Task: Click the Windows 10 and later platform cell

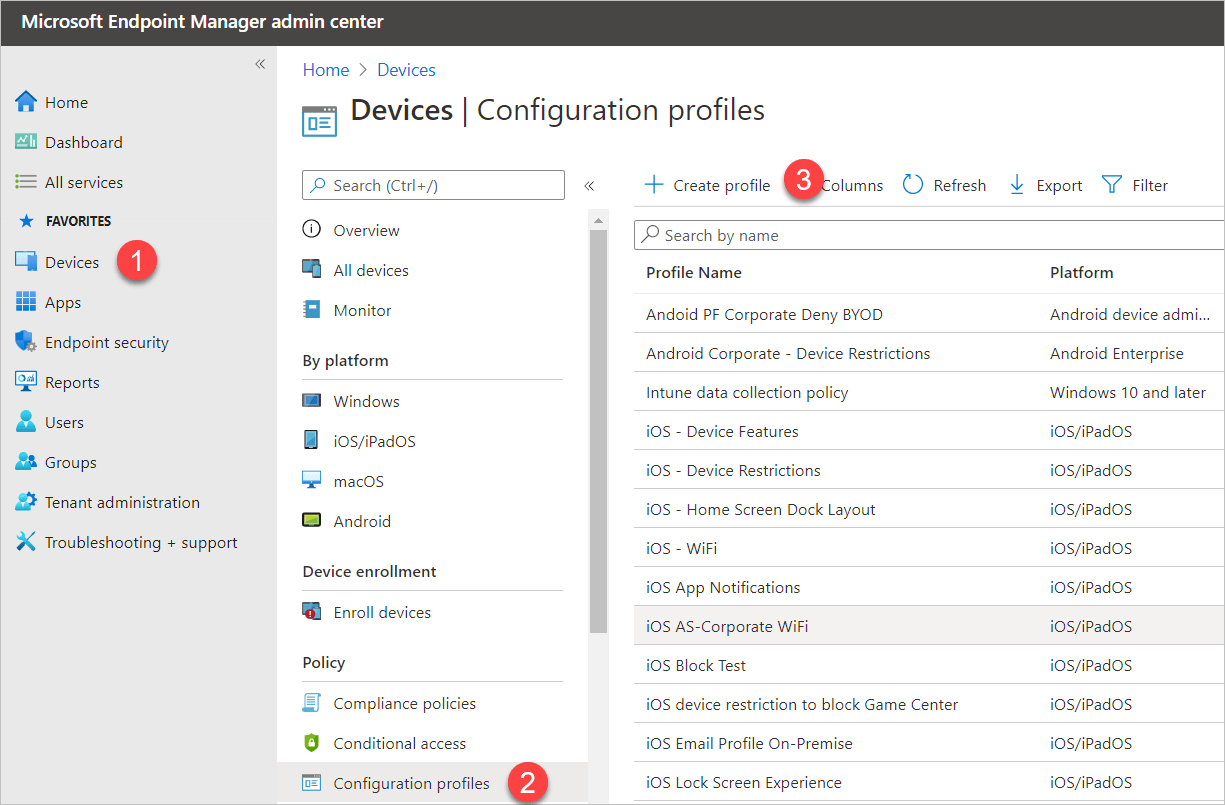Action: pos(1128,392)
